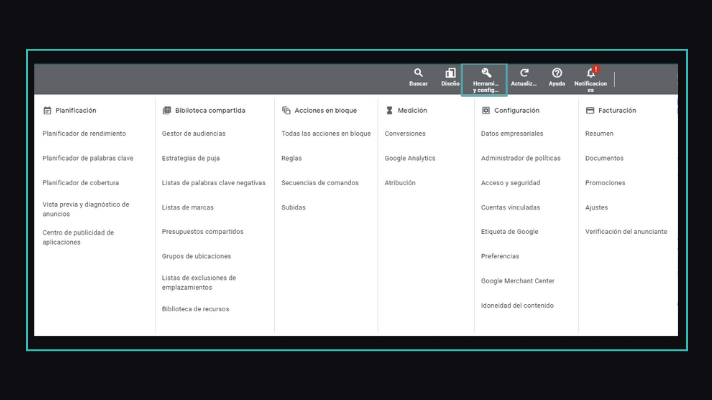712x400 pixels.
Task: Click the Acciones en bloque heading
Action: 326,110
